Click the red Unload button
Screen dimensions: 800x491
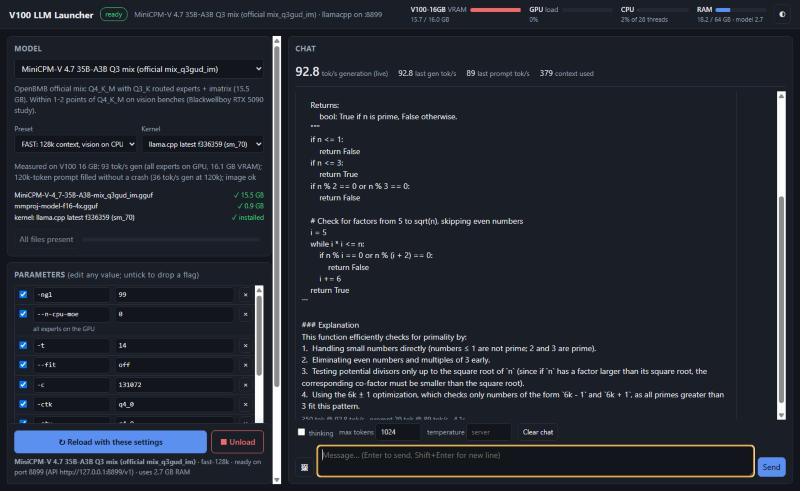[237, 442]
